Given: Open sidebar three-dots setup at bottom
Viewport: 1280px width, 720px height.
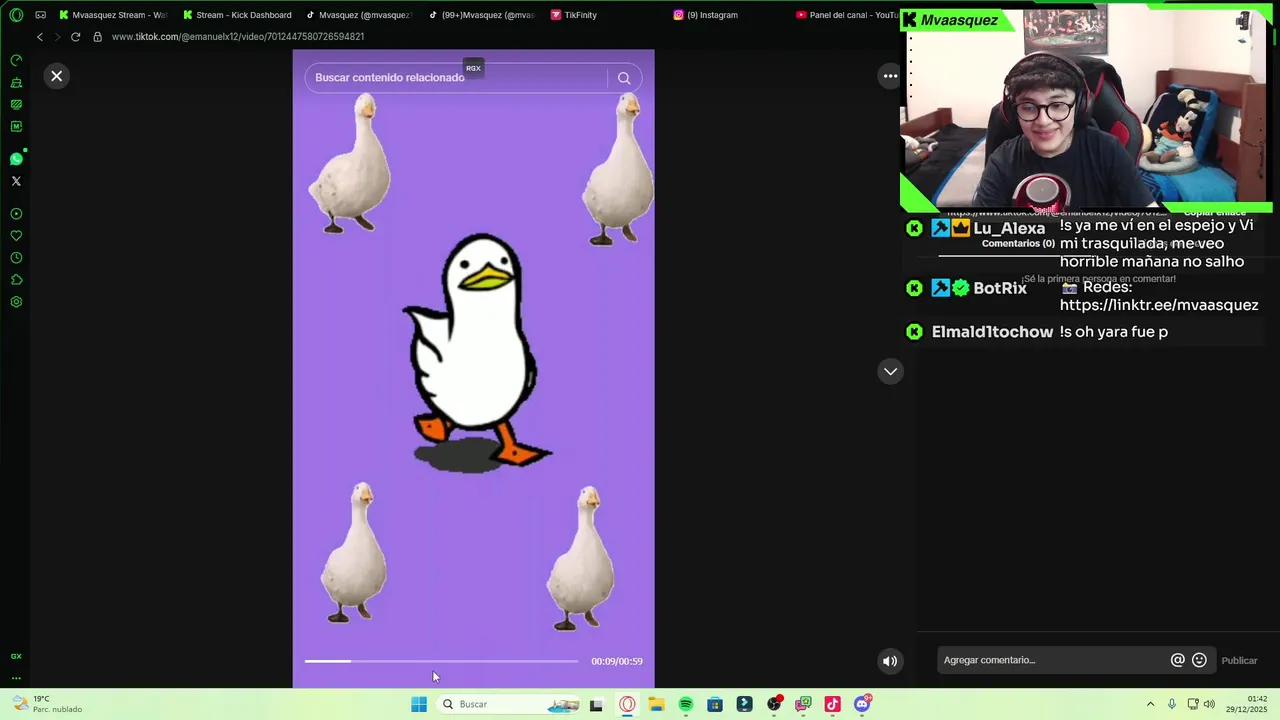Looking at the screenshot, I should (x=16, y=677).
